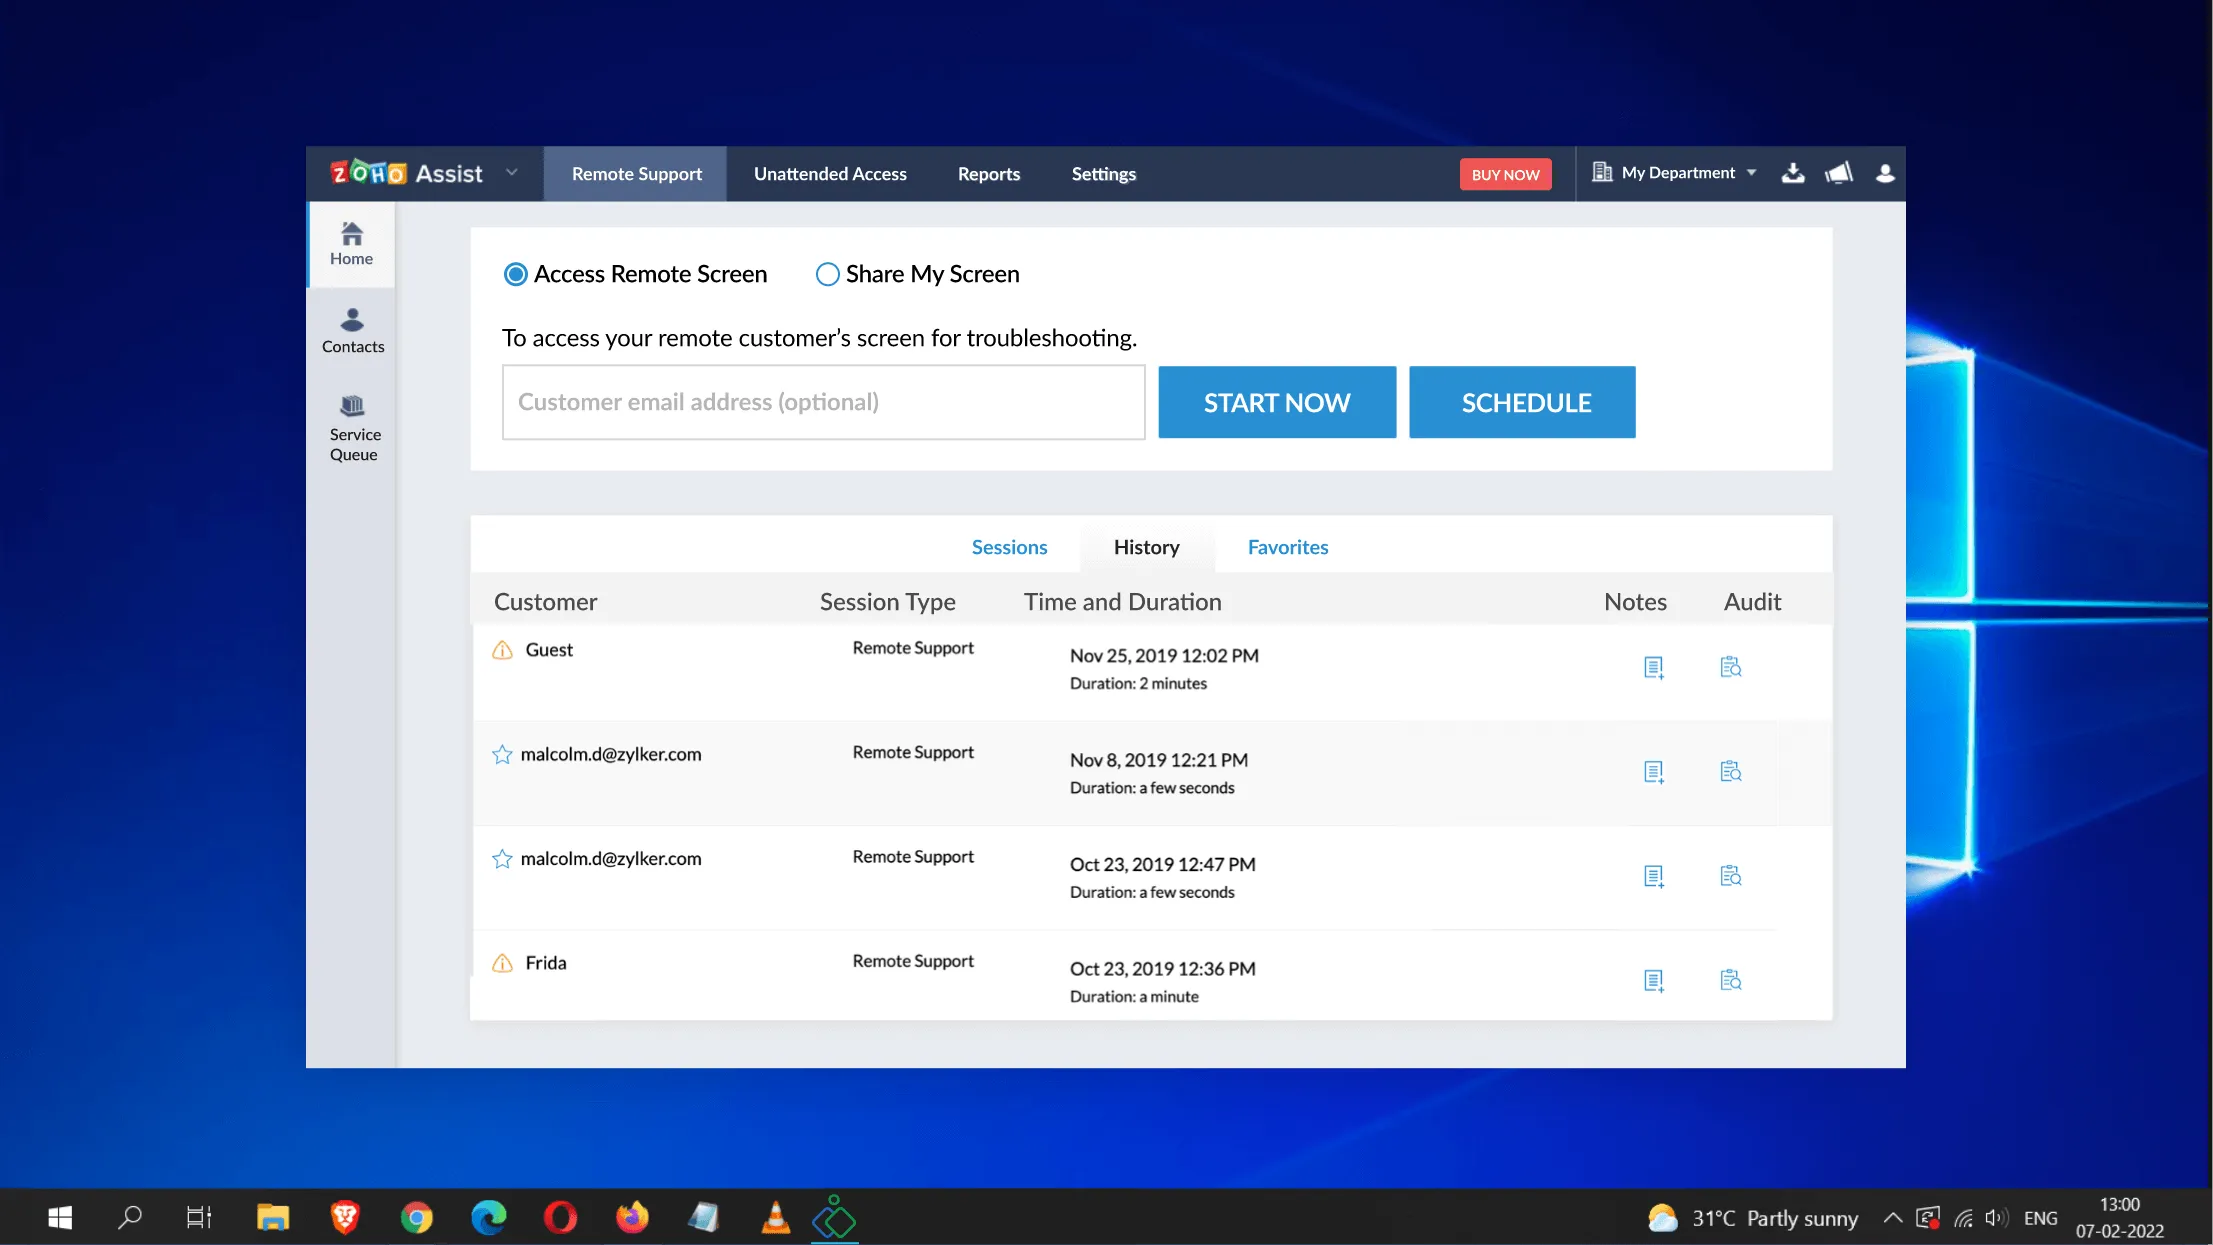2213x1245 pixels.
Task: Click the START NOW button
Action: click(x=1275, y=401)
